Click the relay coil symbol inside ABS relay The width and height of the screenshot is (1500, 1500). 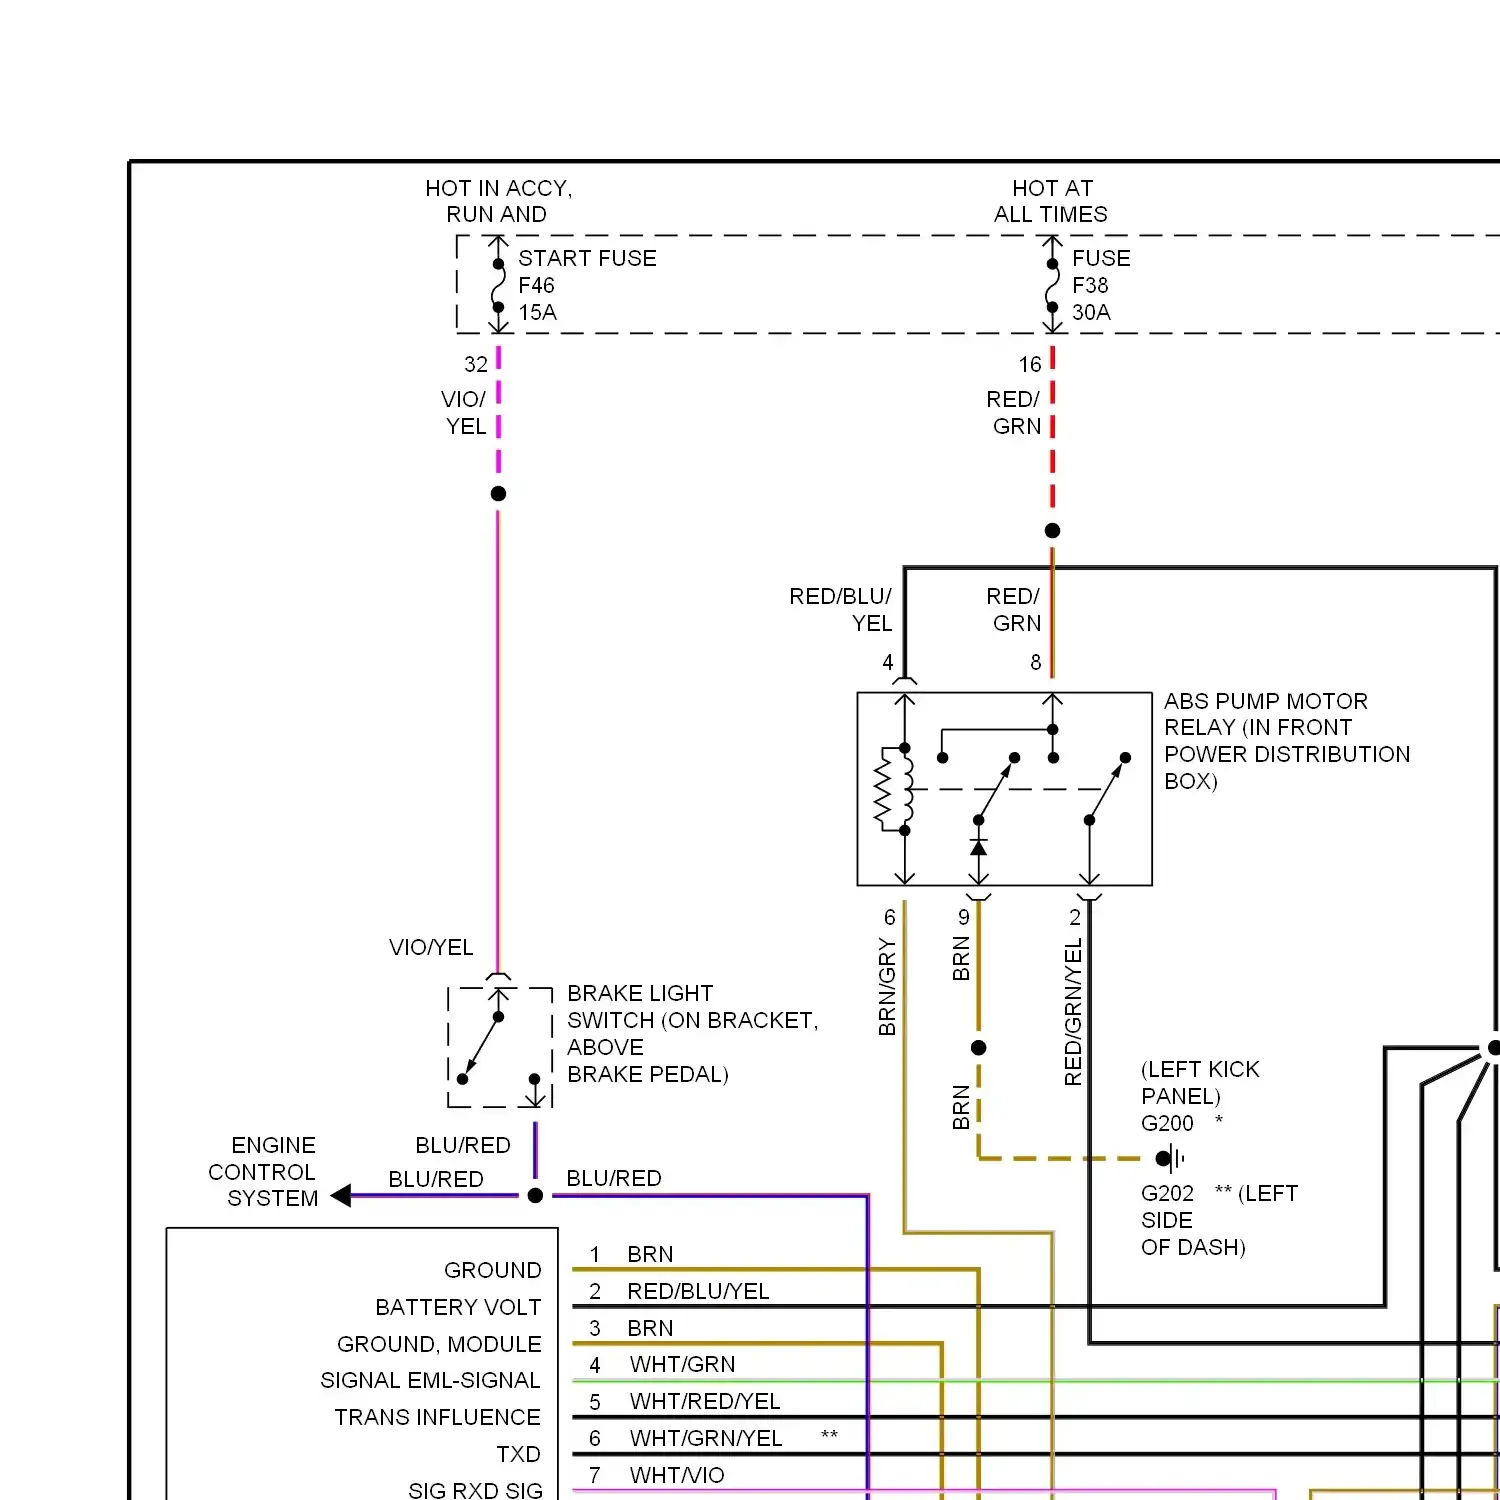pos(894,789)
